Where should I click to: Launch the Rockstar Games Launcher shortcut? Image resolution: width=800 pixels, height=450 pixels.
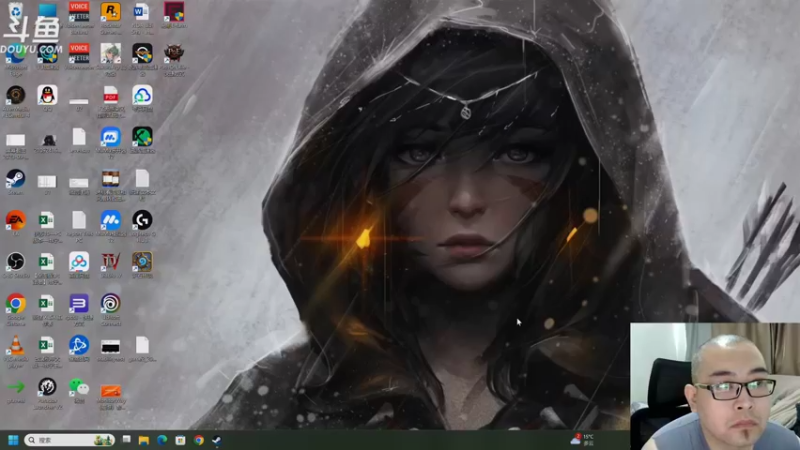(x=110, y=11)
